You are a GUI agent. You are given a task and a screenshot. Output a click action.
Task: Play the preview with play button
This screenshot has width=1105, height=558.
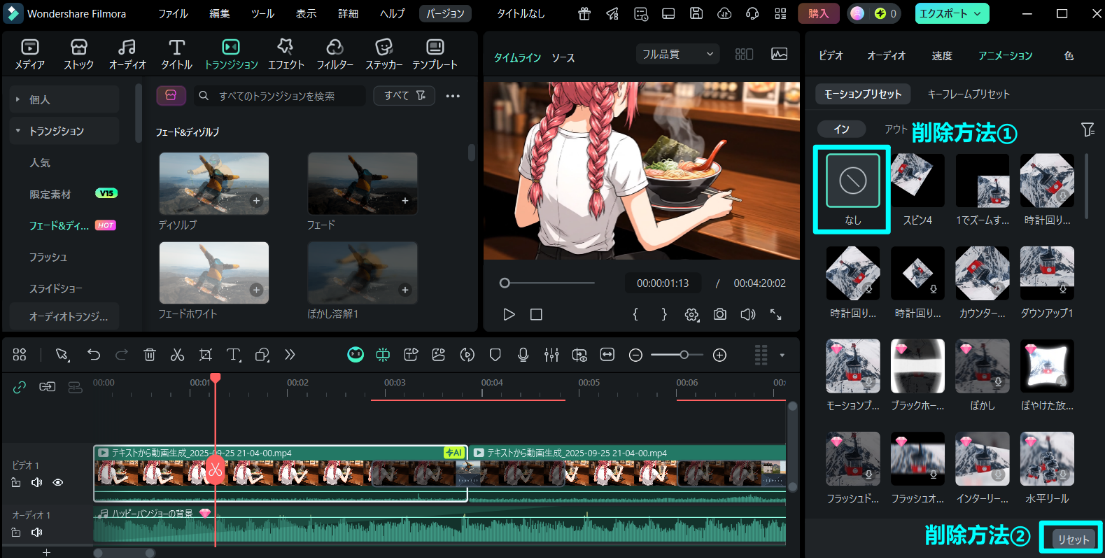click(x=509, y=315)
